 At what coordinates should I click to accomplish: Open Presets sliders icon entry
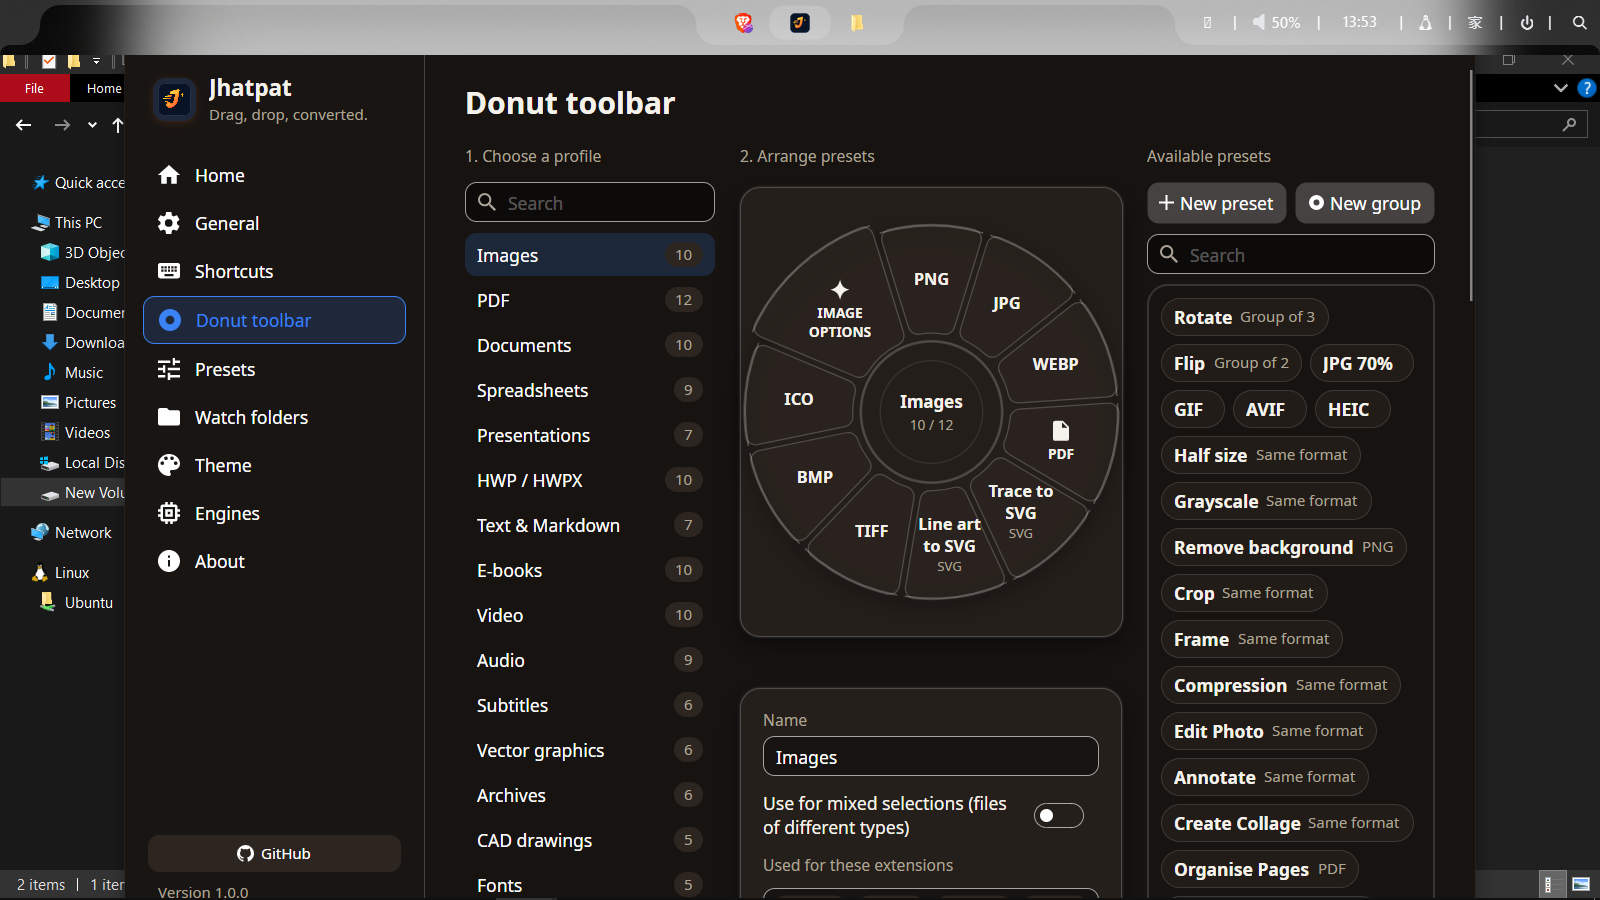(274, 369)
